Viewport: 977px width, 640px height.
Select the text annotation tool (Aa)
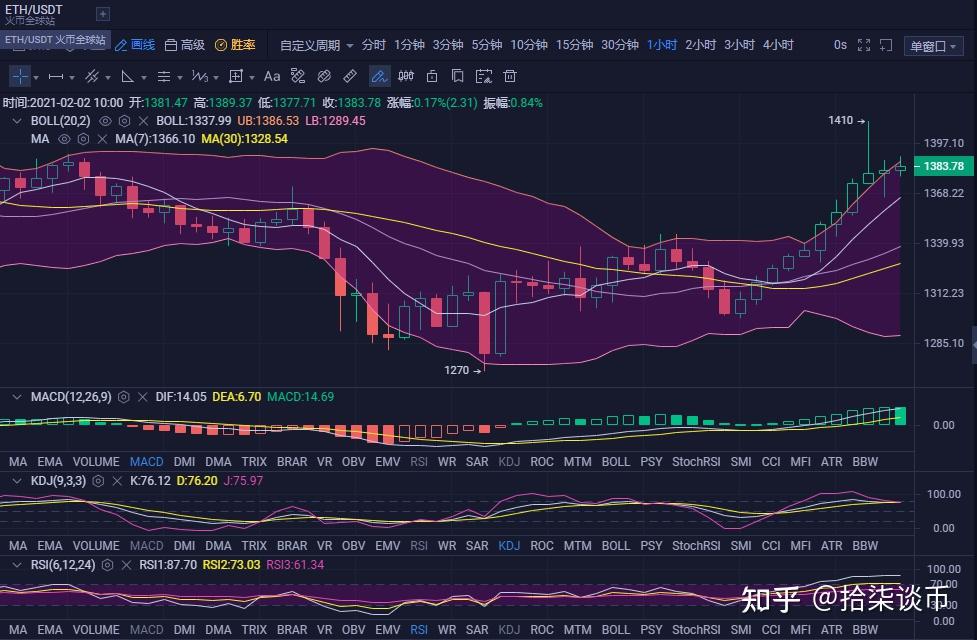(x=272, y=76)
